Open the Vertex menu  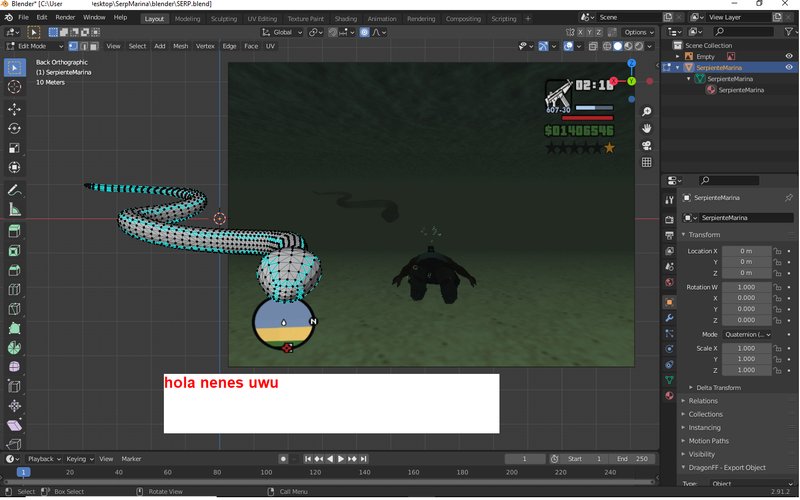click(205, 46)
